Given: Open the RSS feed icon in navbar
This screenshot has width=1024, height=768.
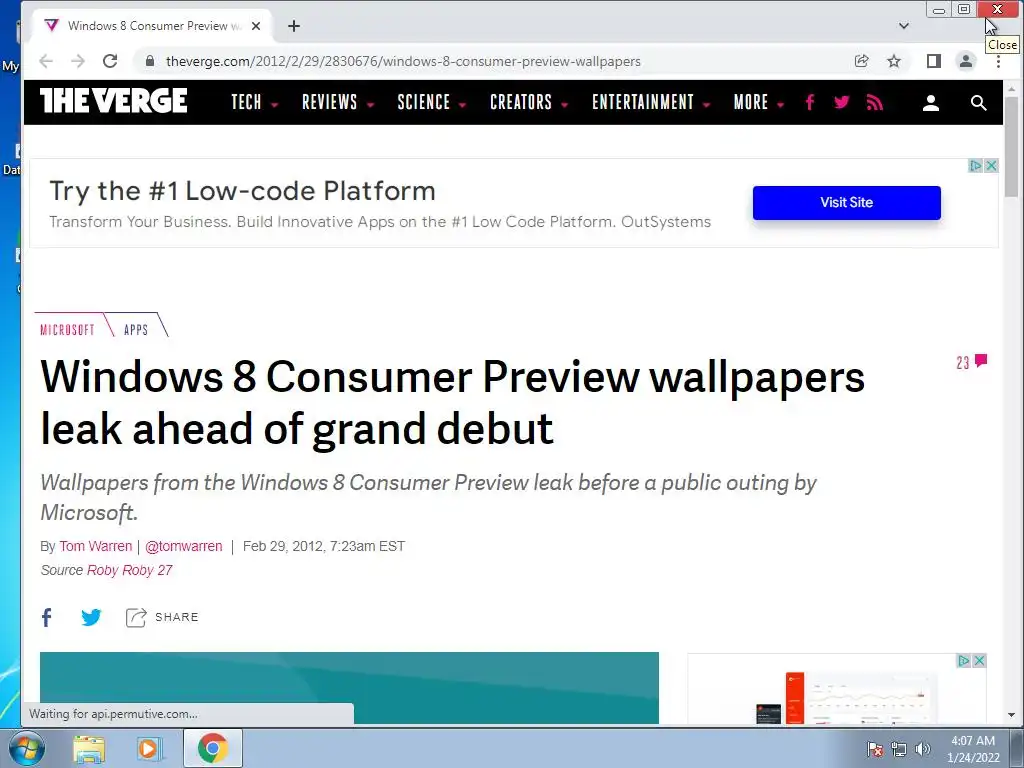Looking at the screenshot, I should click(x=874, y=103).
